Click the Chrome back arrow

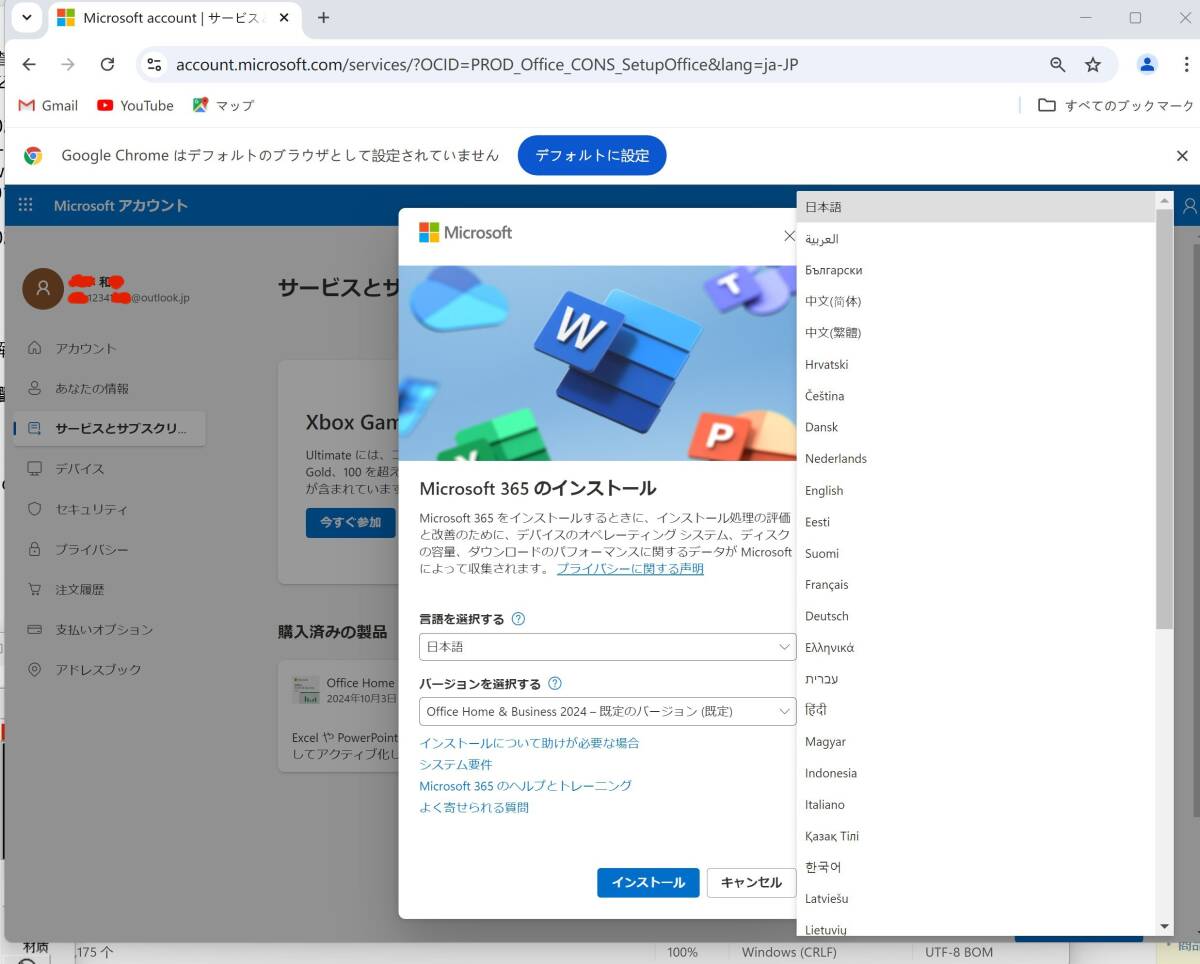pos(29,65)
